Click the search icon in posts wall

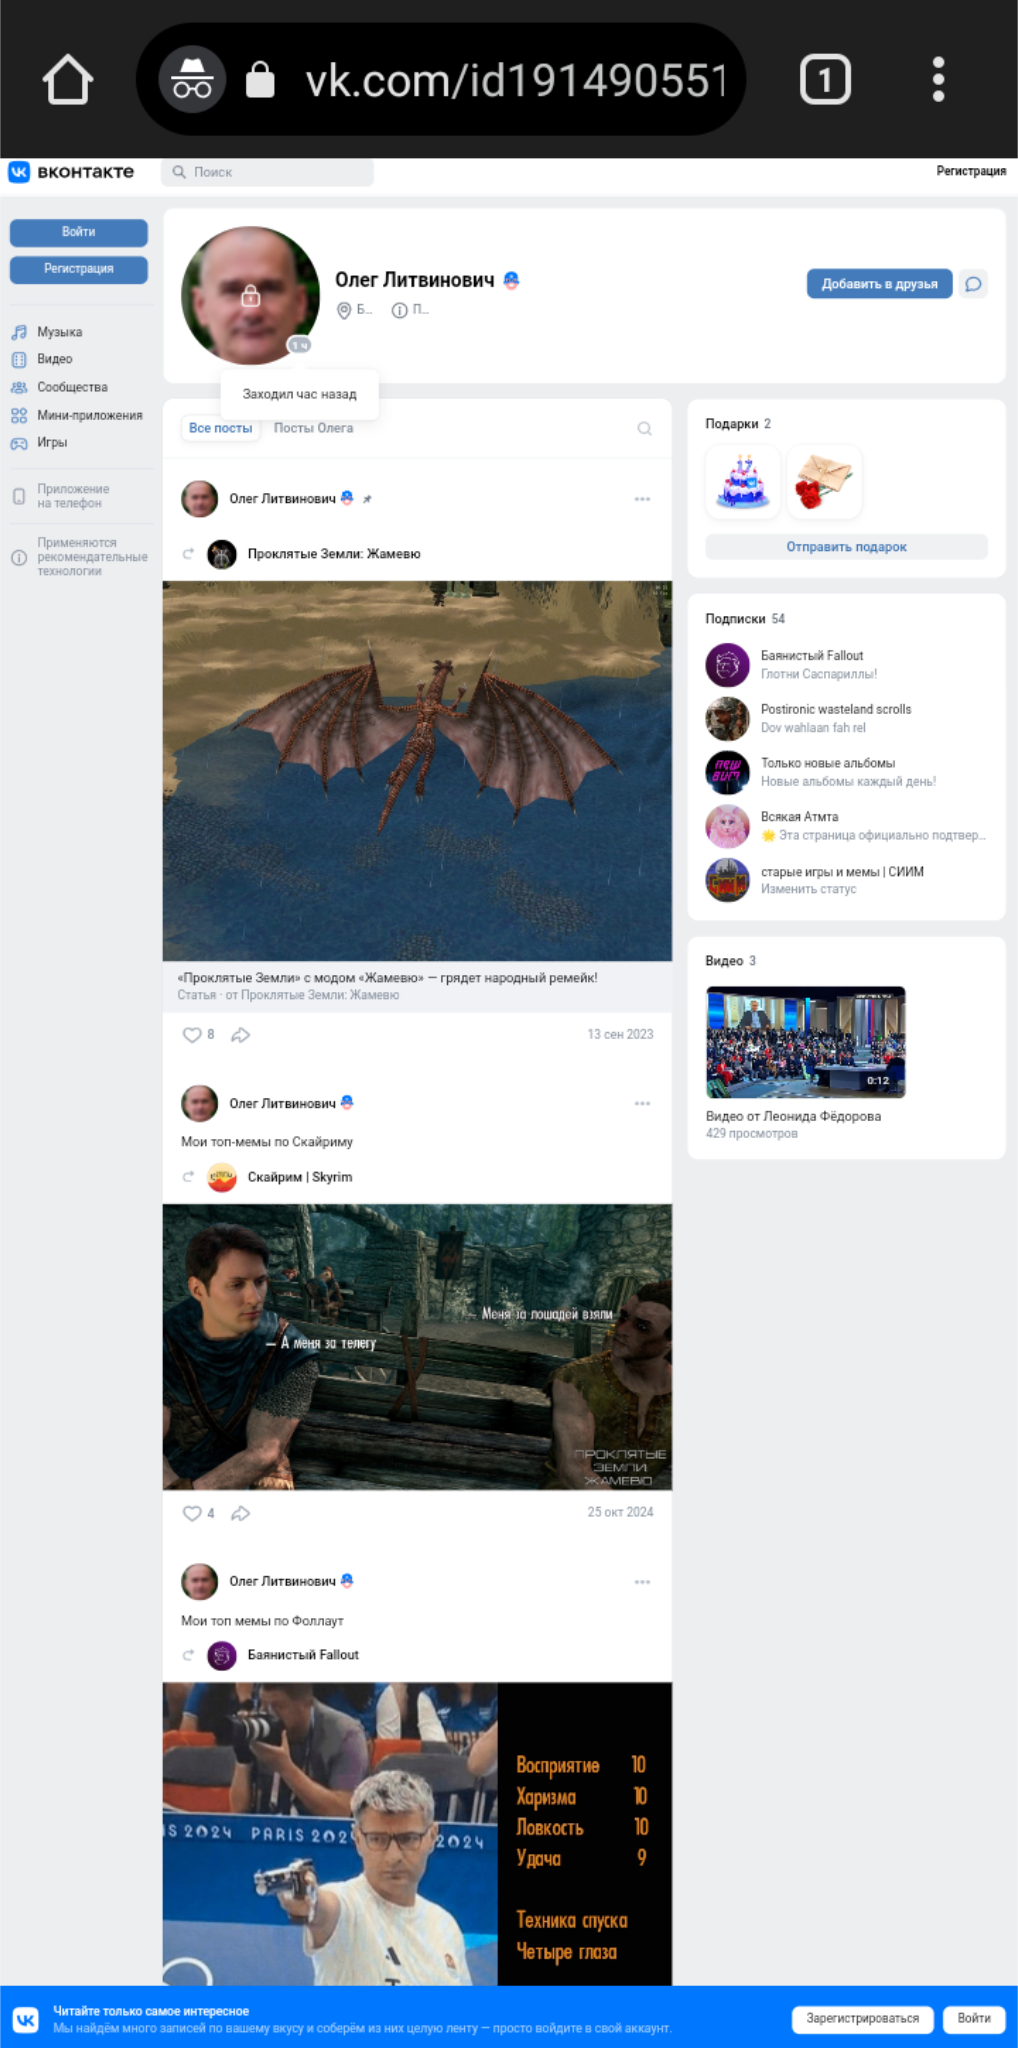[645, 429]
